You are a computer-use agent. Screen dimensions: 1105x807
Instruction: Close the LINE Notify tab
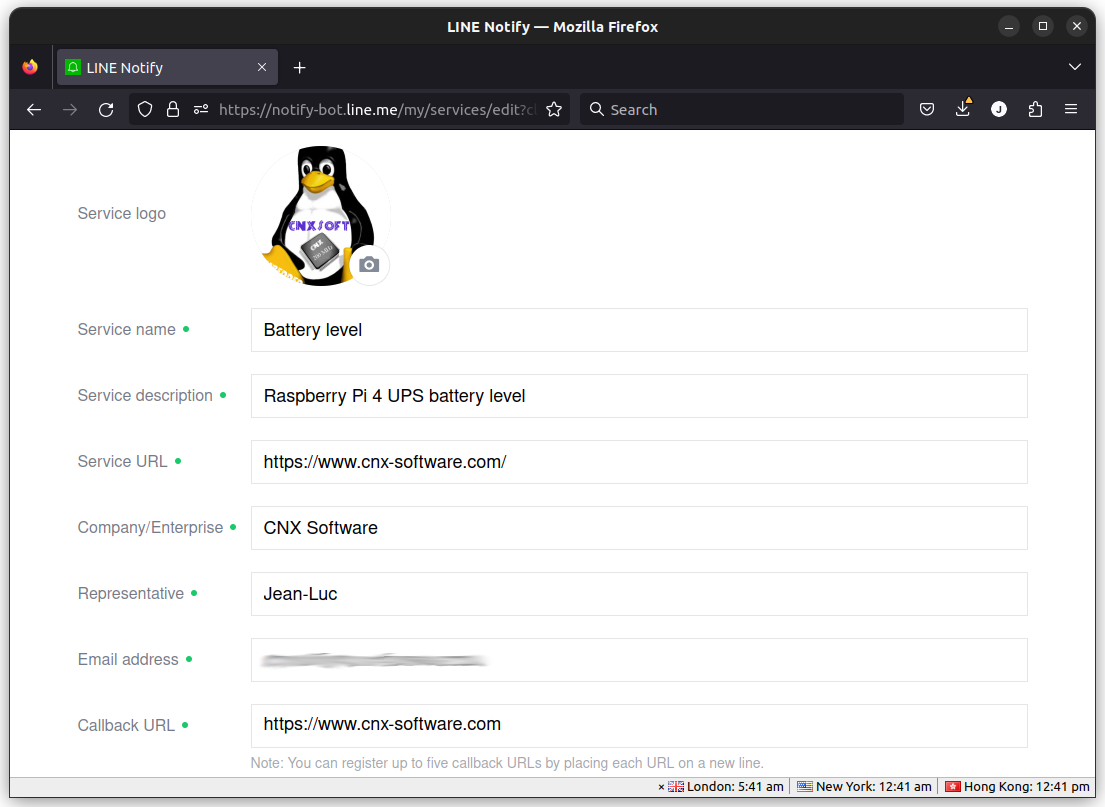262,67
